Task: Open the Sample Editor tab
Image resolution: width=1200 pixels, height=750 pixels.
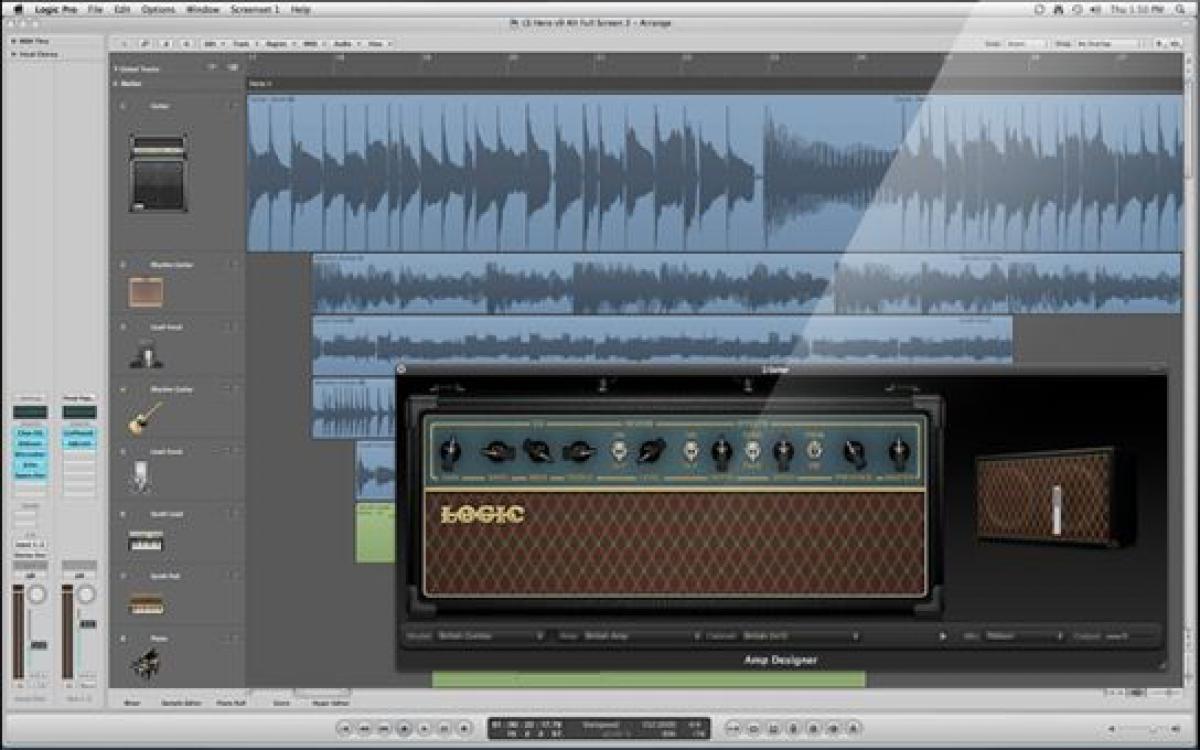Action: [x=179, y=703]
